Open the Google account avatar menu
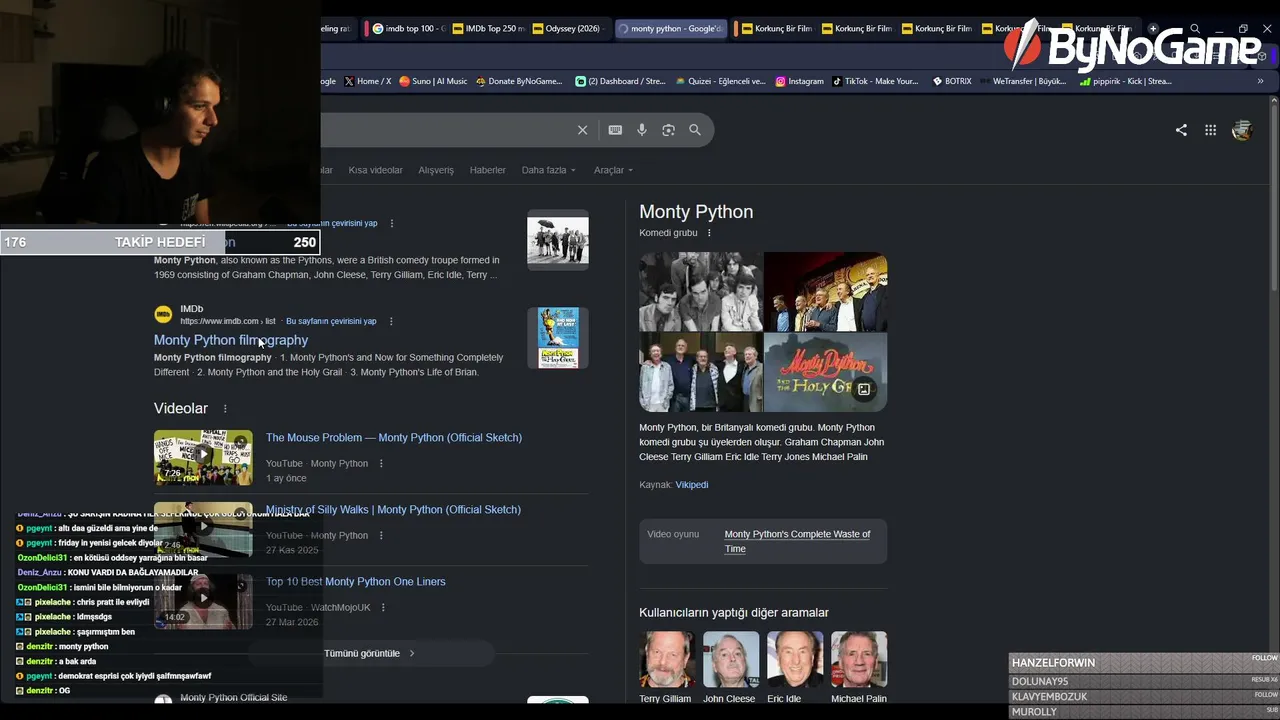This screenshot has width=1280, height=720. pyautogui.click(x=1242, y=130)
